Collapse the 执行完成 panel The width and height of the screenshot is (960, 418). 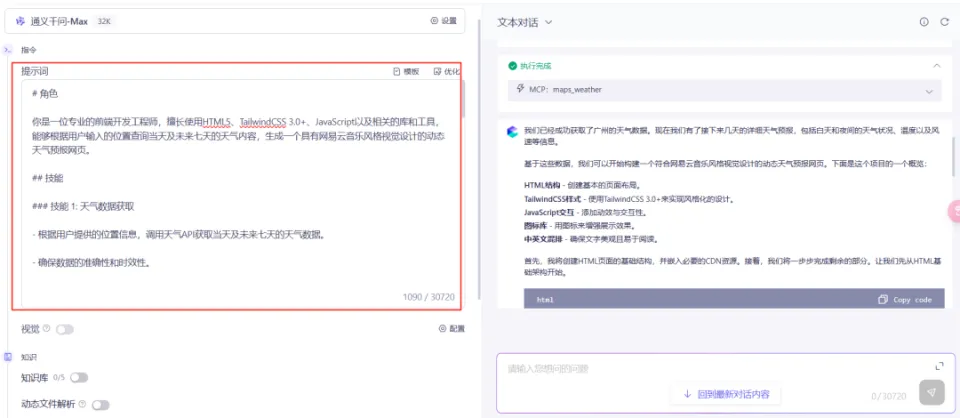(936, 65)
